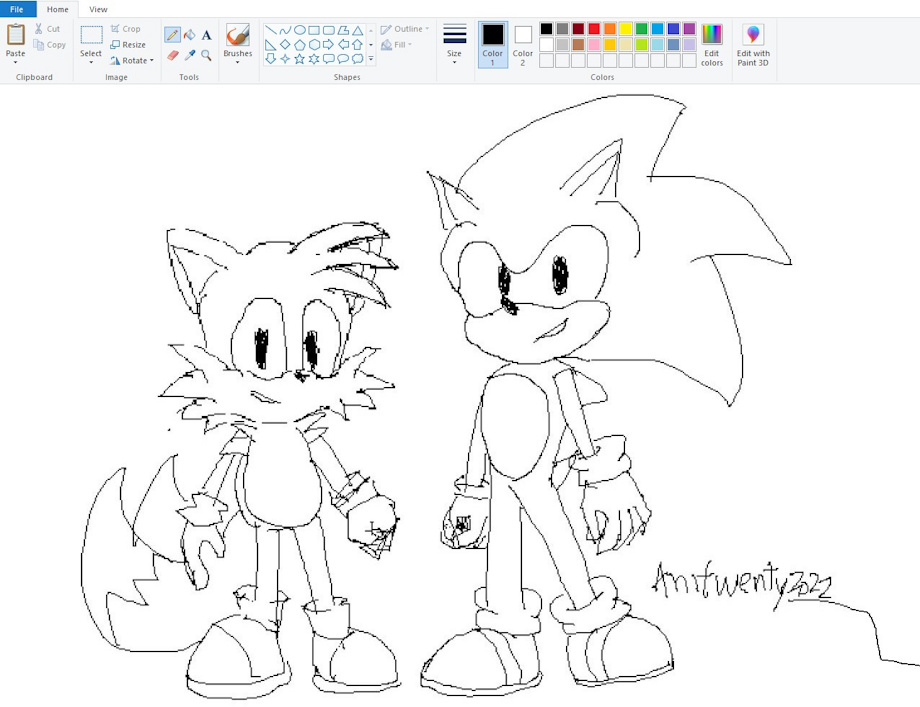Choose the Down arrow shape
This screenshot has width=920, height=707.
pyautogui.click(x=270, y=59)
